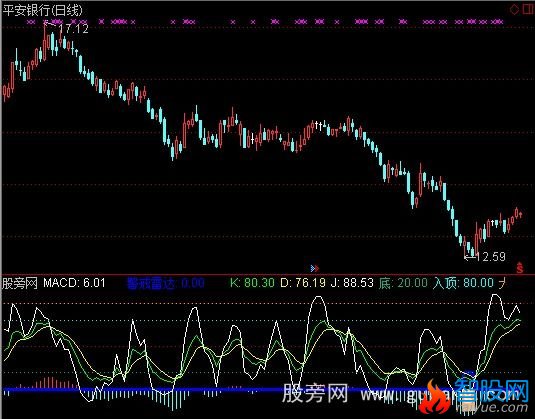Click the red square icon at top right

[x=529, y=9]
